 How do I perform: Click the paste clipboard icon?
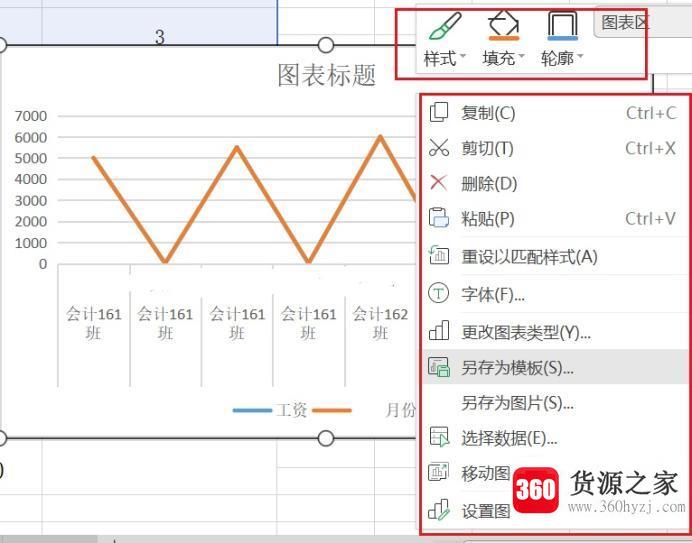(439, 218)
